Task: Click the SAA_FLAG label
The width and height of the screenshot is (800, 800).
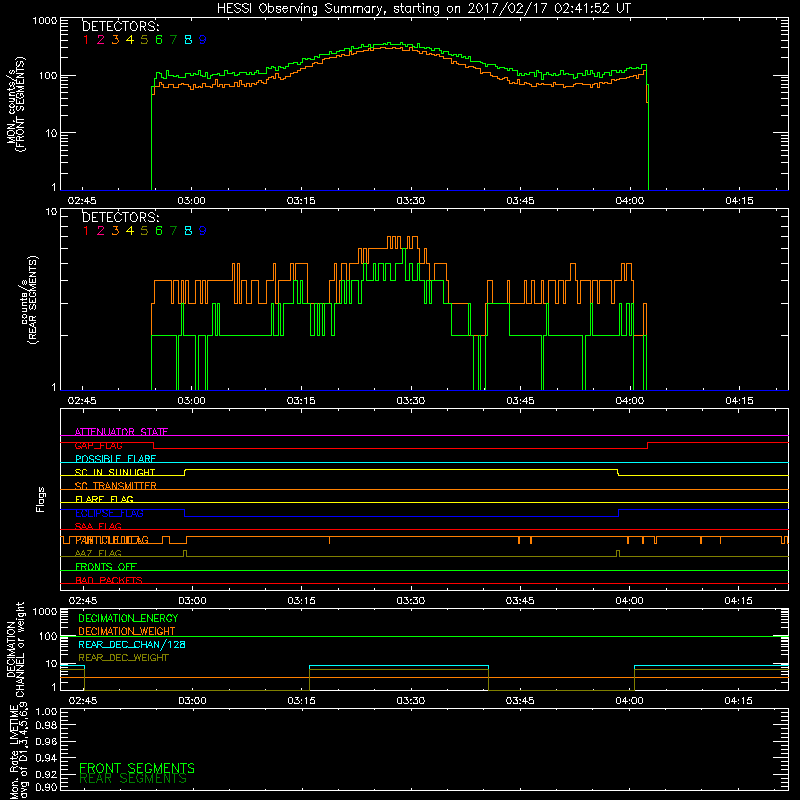Action: pyautogui.click(x=98, y=526)
